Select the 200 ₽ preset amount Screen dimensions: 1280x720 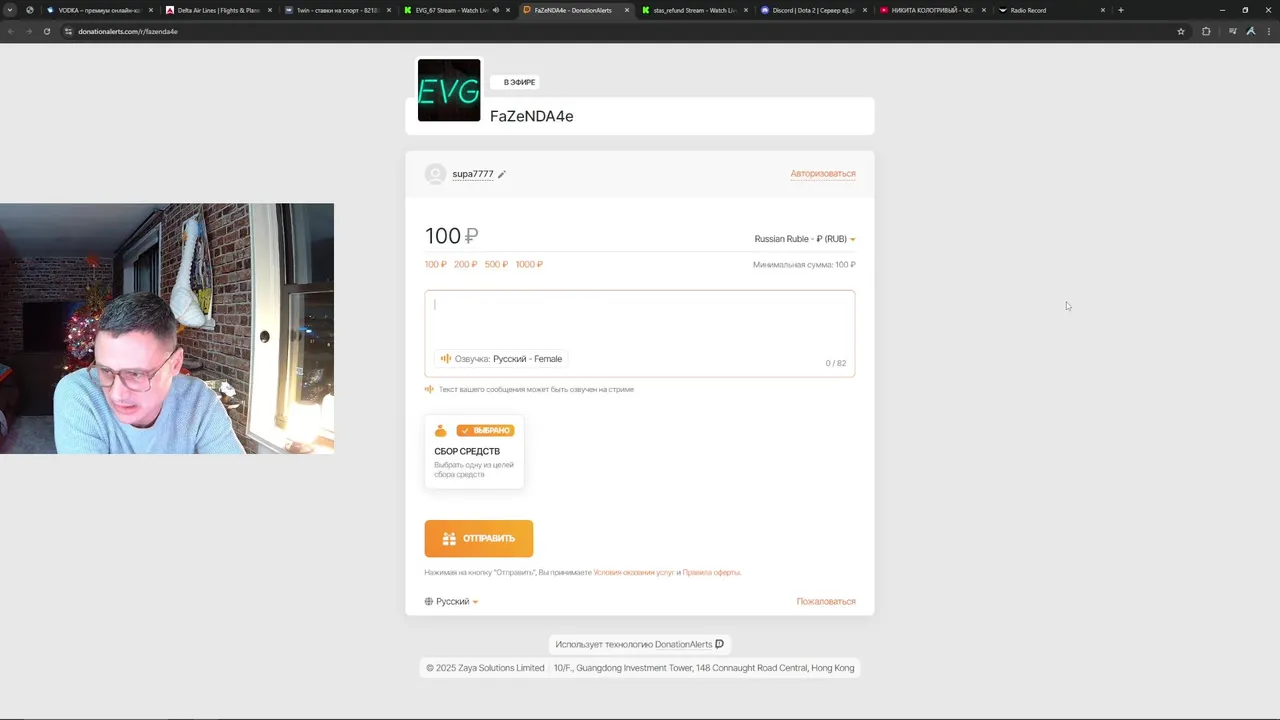(x=466, y=265)
